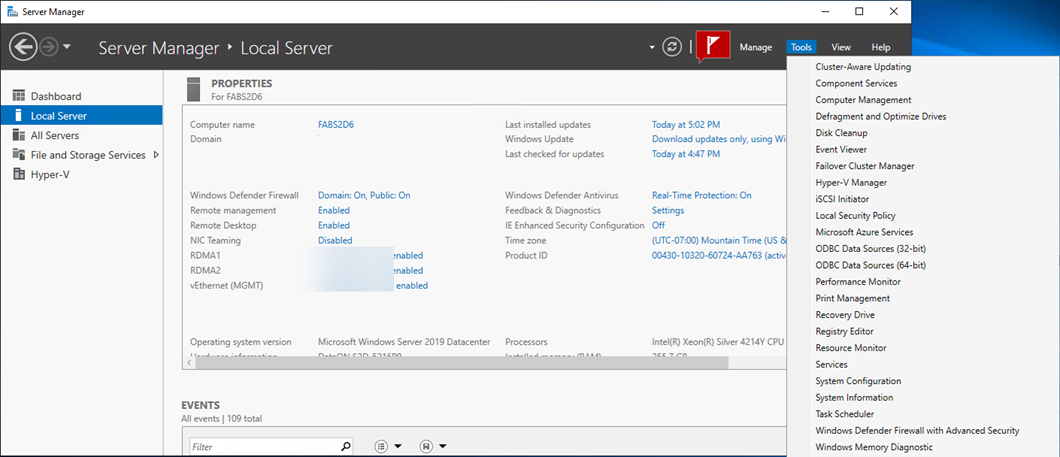The image size is (1060, 457).
Task: Click the Mountain Time zone link
Action: [x=719, y=240]
